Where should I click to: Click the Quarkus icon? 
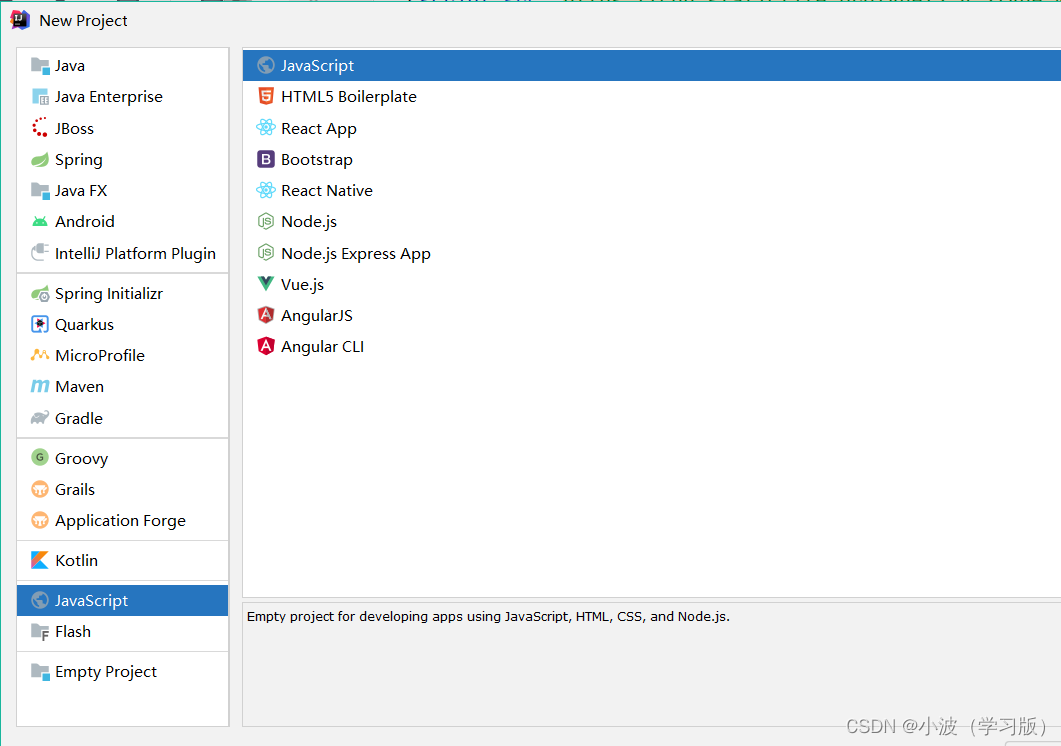[40, 324]
